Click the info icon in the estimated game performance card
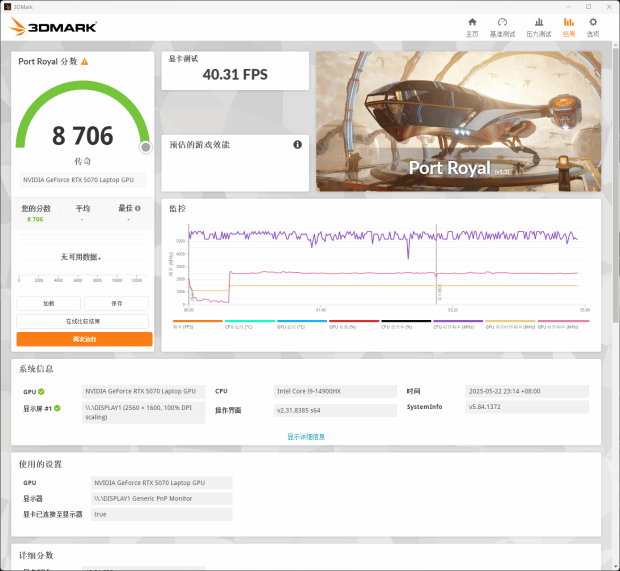Viewport: 620px width, 571px height. pos(297,145)
